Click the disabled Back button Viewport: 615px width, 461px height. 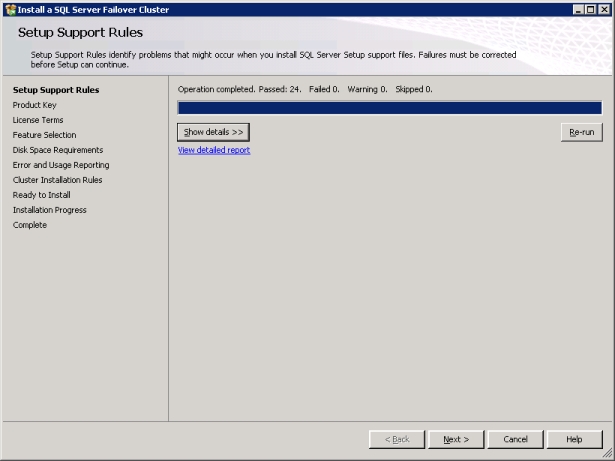[x=397, y=439]
